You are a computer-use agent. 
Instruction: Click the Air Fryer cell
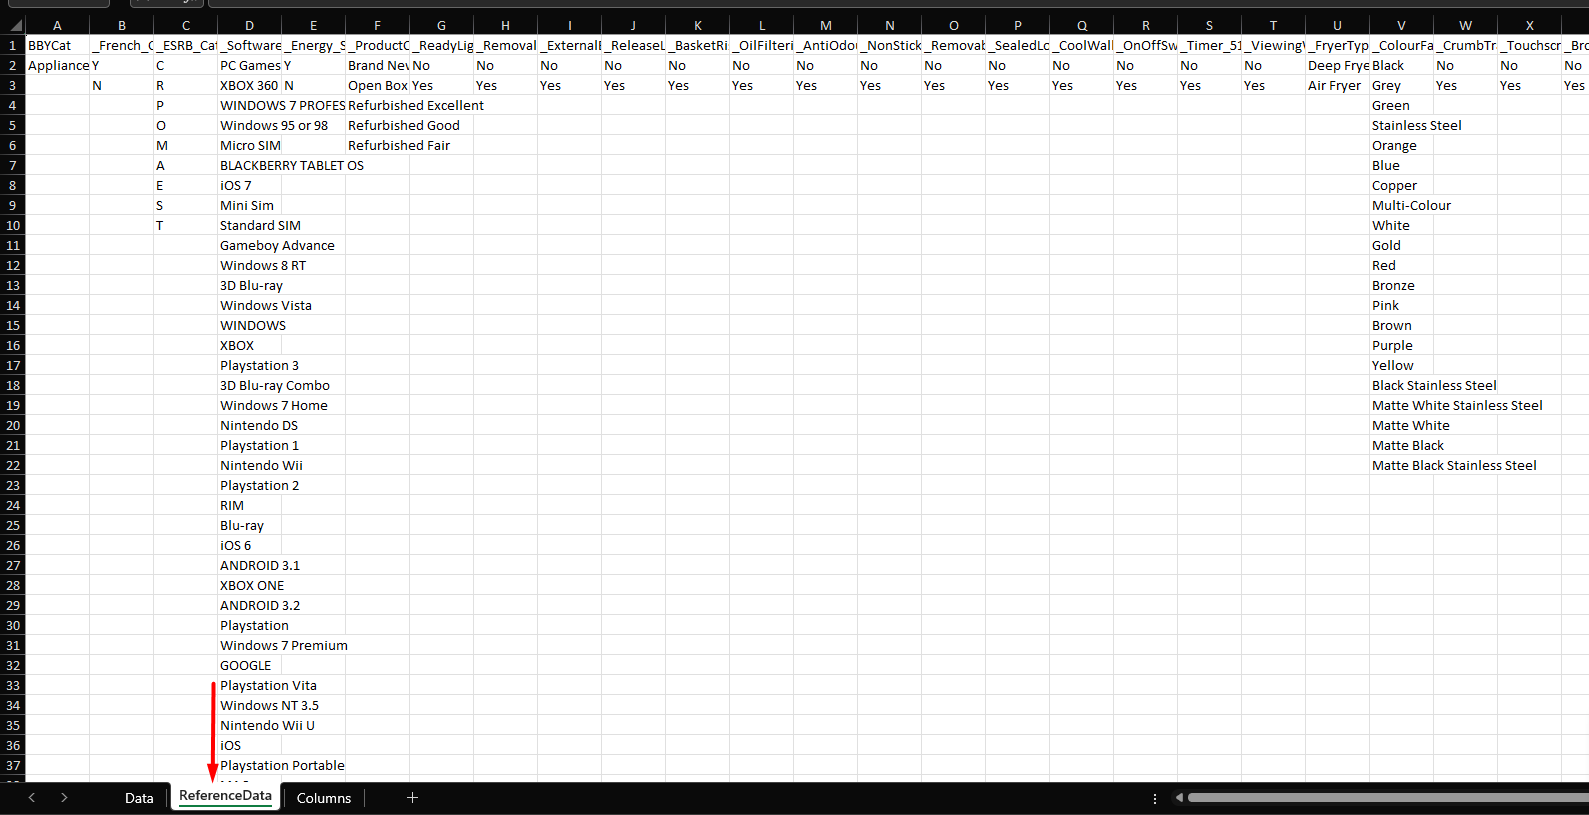coord(1335,85)
